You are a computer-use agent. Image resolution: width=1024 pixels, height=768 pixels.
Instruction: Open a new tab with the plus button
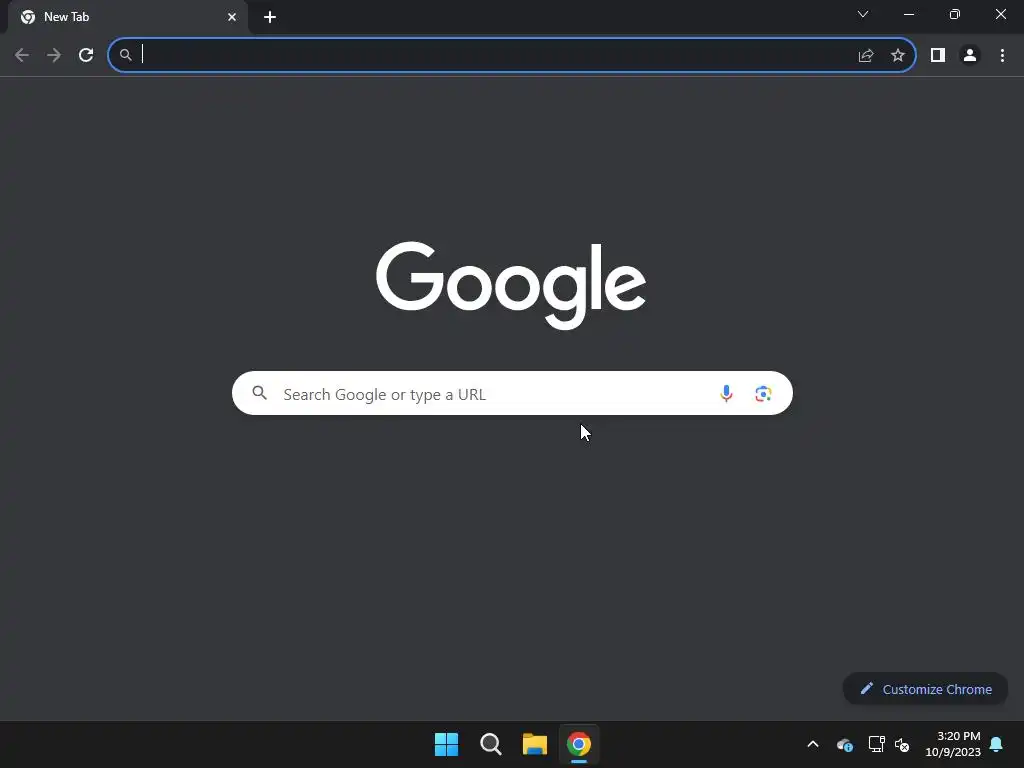[x=270, y=17]
